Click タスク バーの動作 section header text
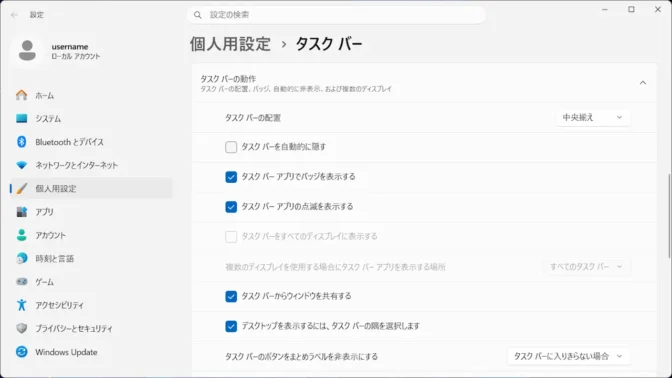 [228, 79]
